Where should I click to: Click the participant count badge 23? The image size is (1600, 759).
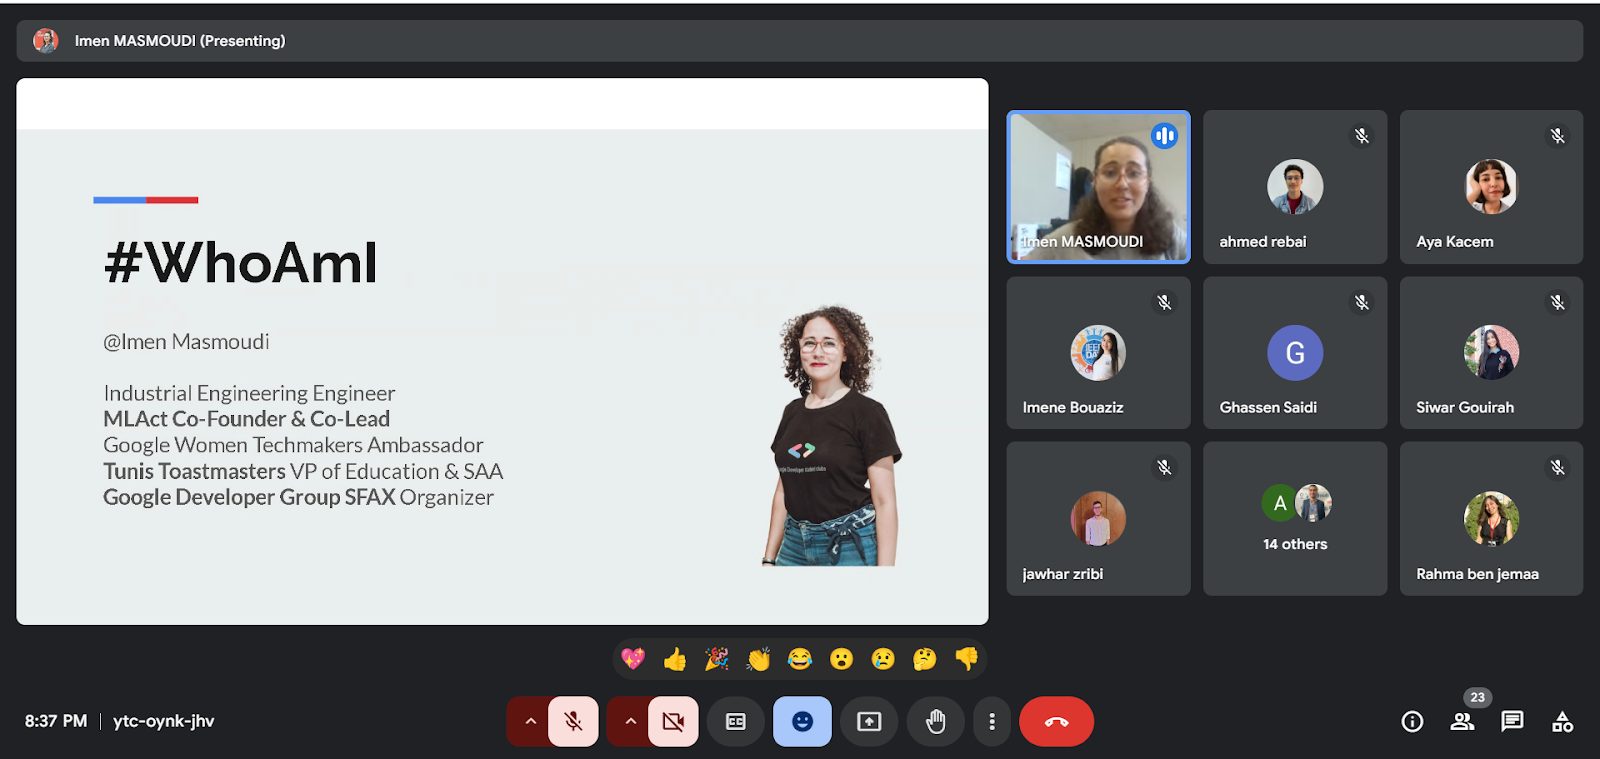pos(1478,697)
